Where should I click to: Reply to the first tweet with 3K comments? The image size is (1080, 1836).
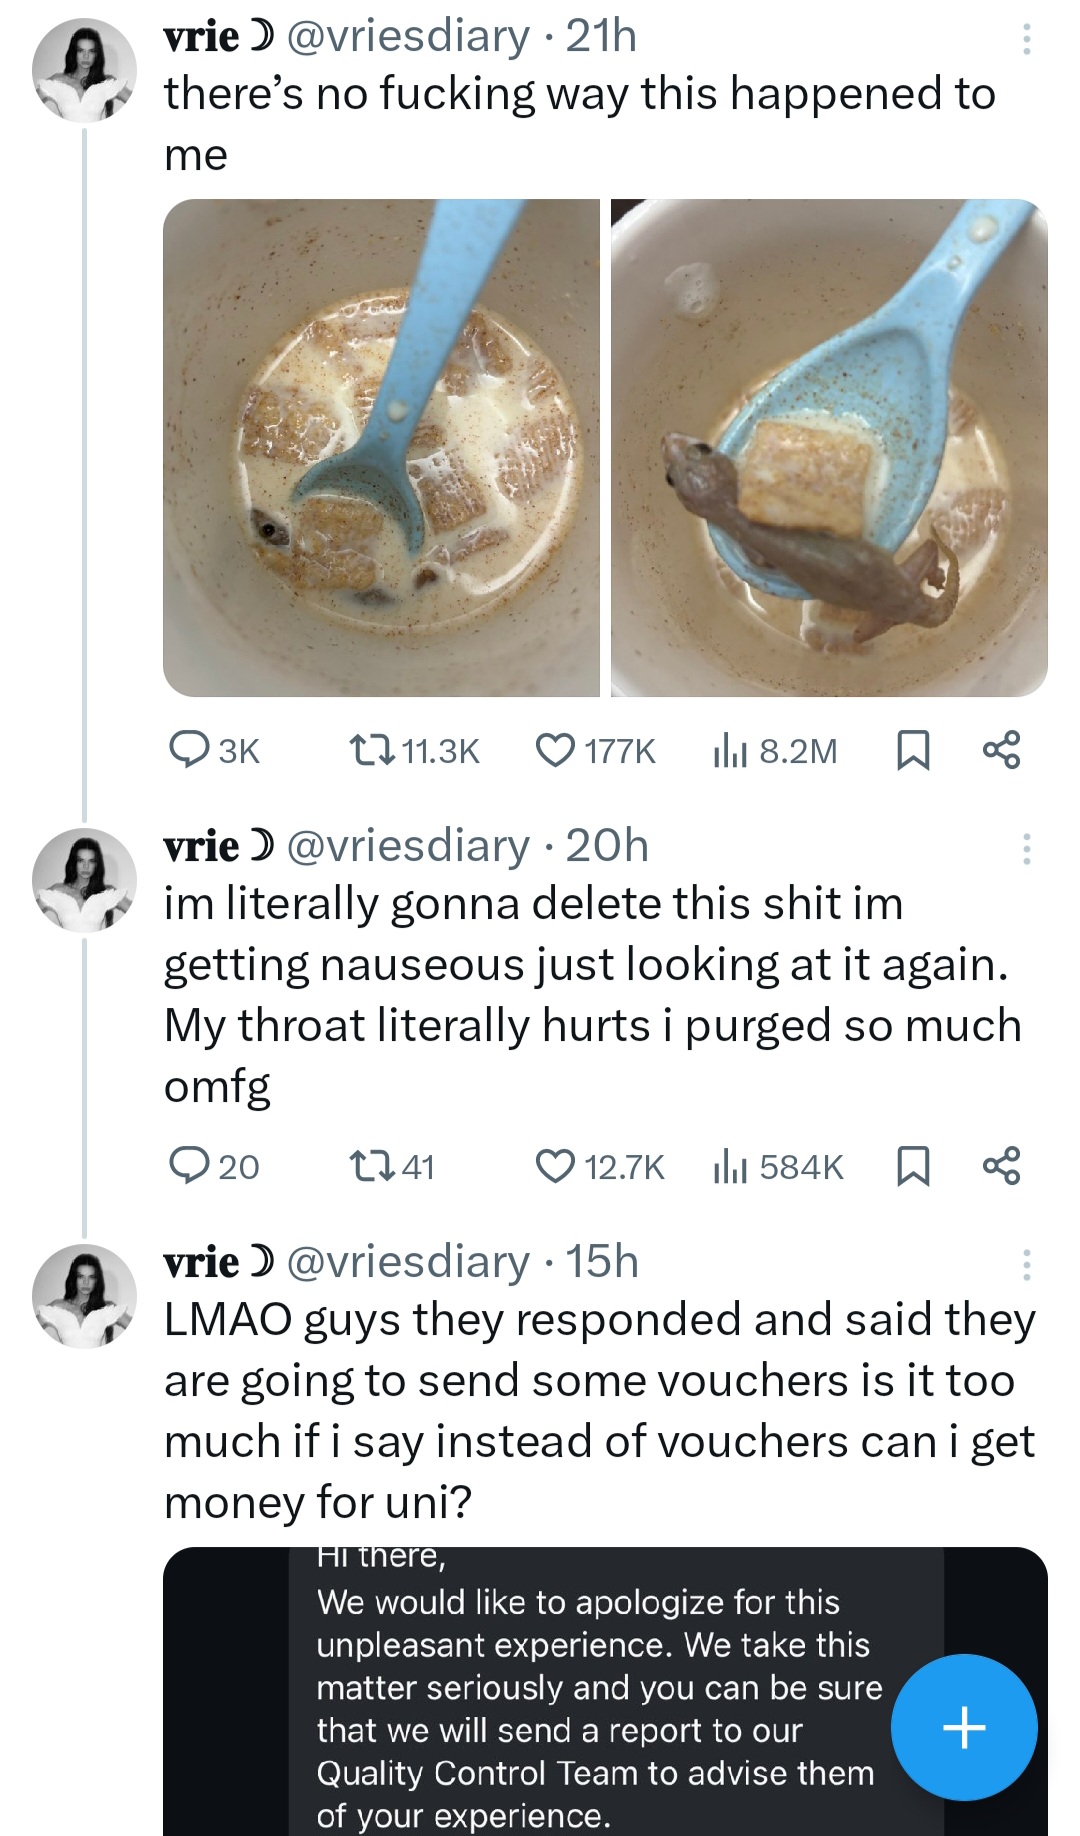coord(188,750)
